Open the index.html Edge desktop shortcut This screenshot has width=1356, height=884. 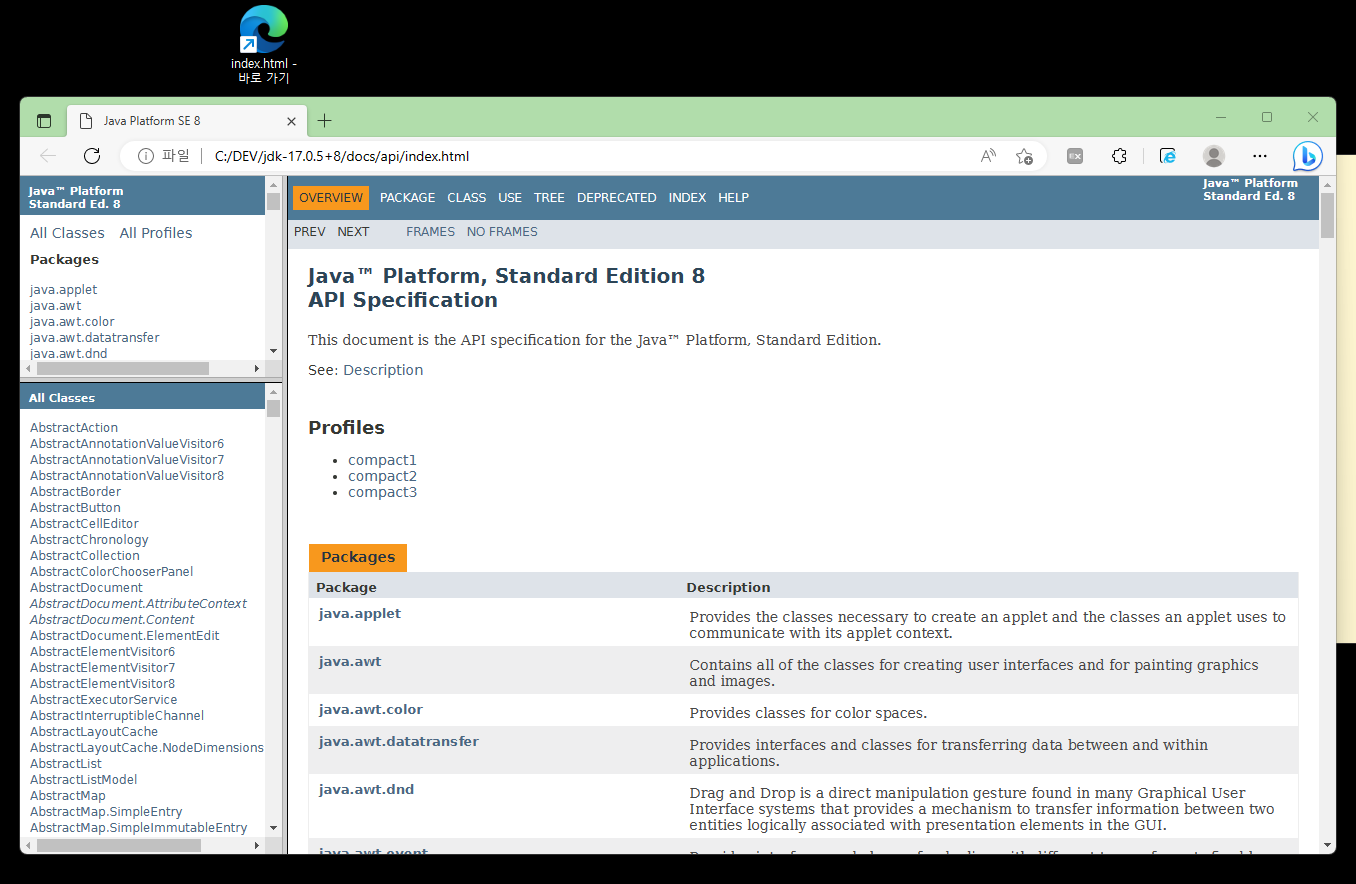pyautogui.click(x=264, y=45)
